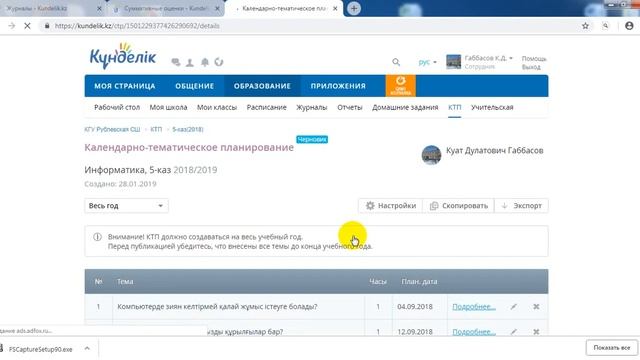Follow КГУ Рублевская СШ breadcrumb link
The image size is (640, 360).
[x=112, y=129]
